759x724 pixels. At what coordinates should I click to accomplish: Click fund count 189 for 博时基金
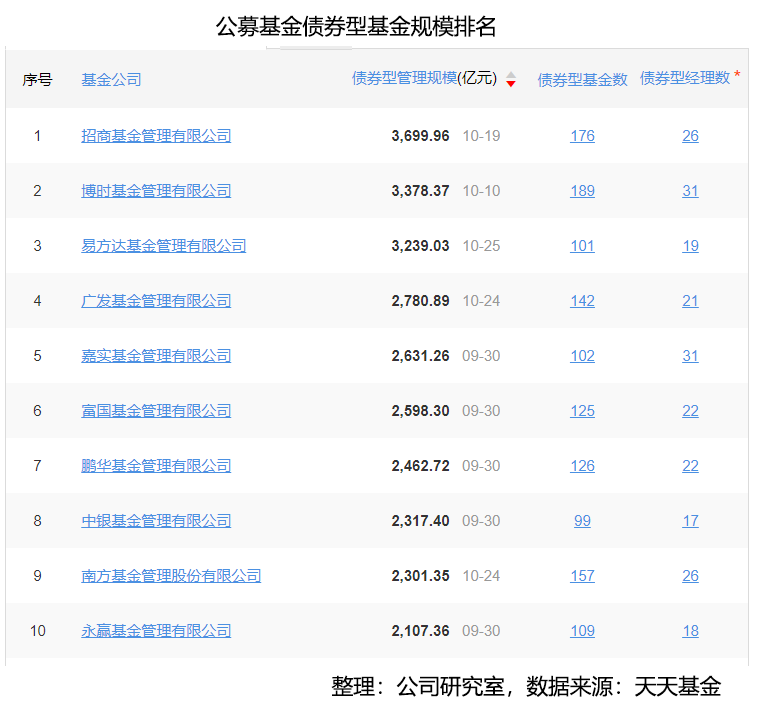point(582,191)
